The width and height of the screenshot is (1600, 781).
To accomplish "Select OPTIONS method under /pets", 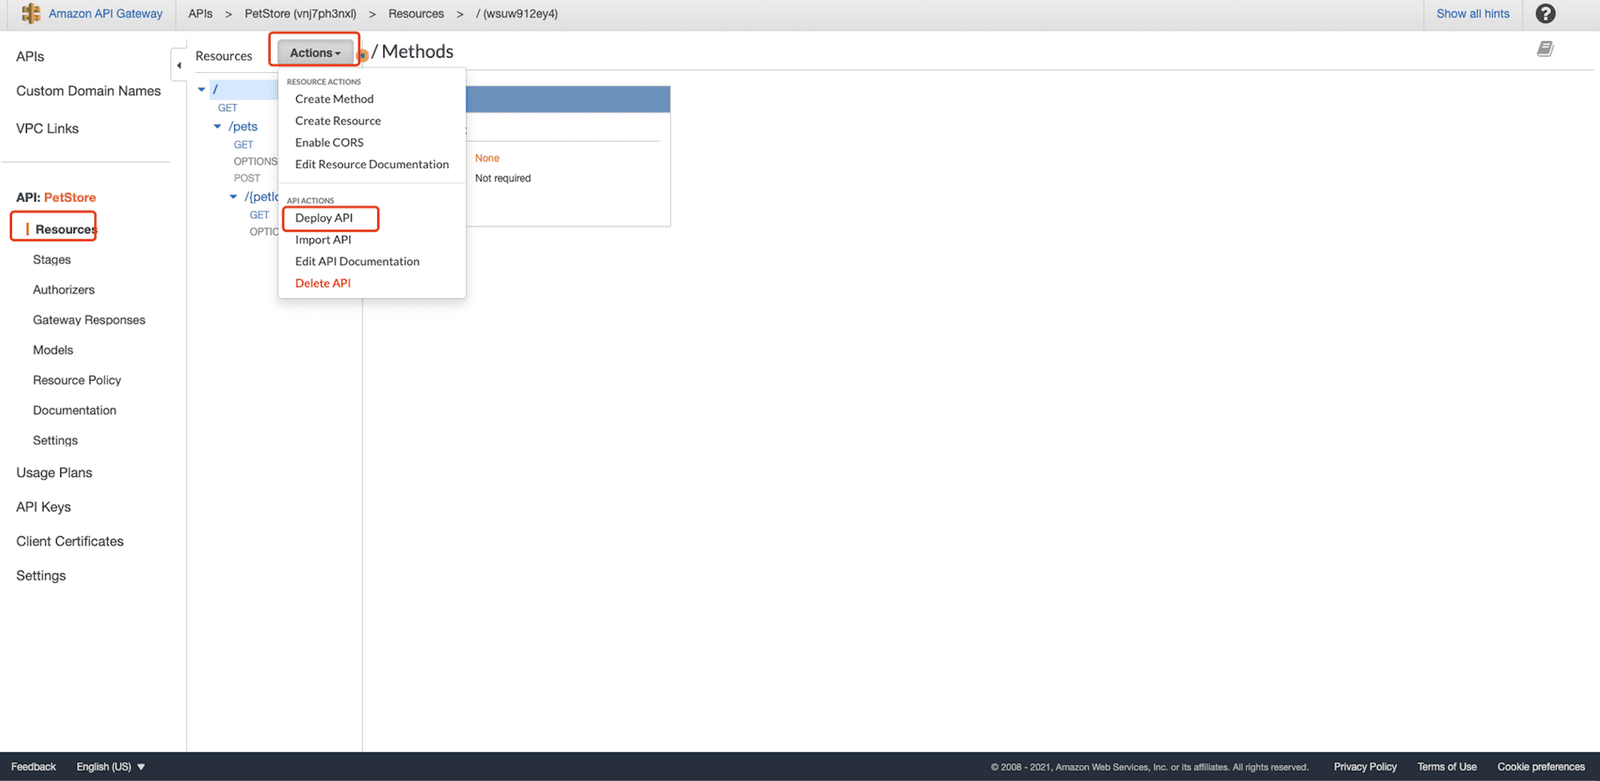I will (x=256, y=162).
